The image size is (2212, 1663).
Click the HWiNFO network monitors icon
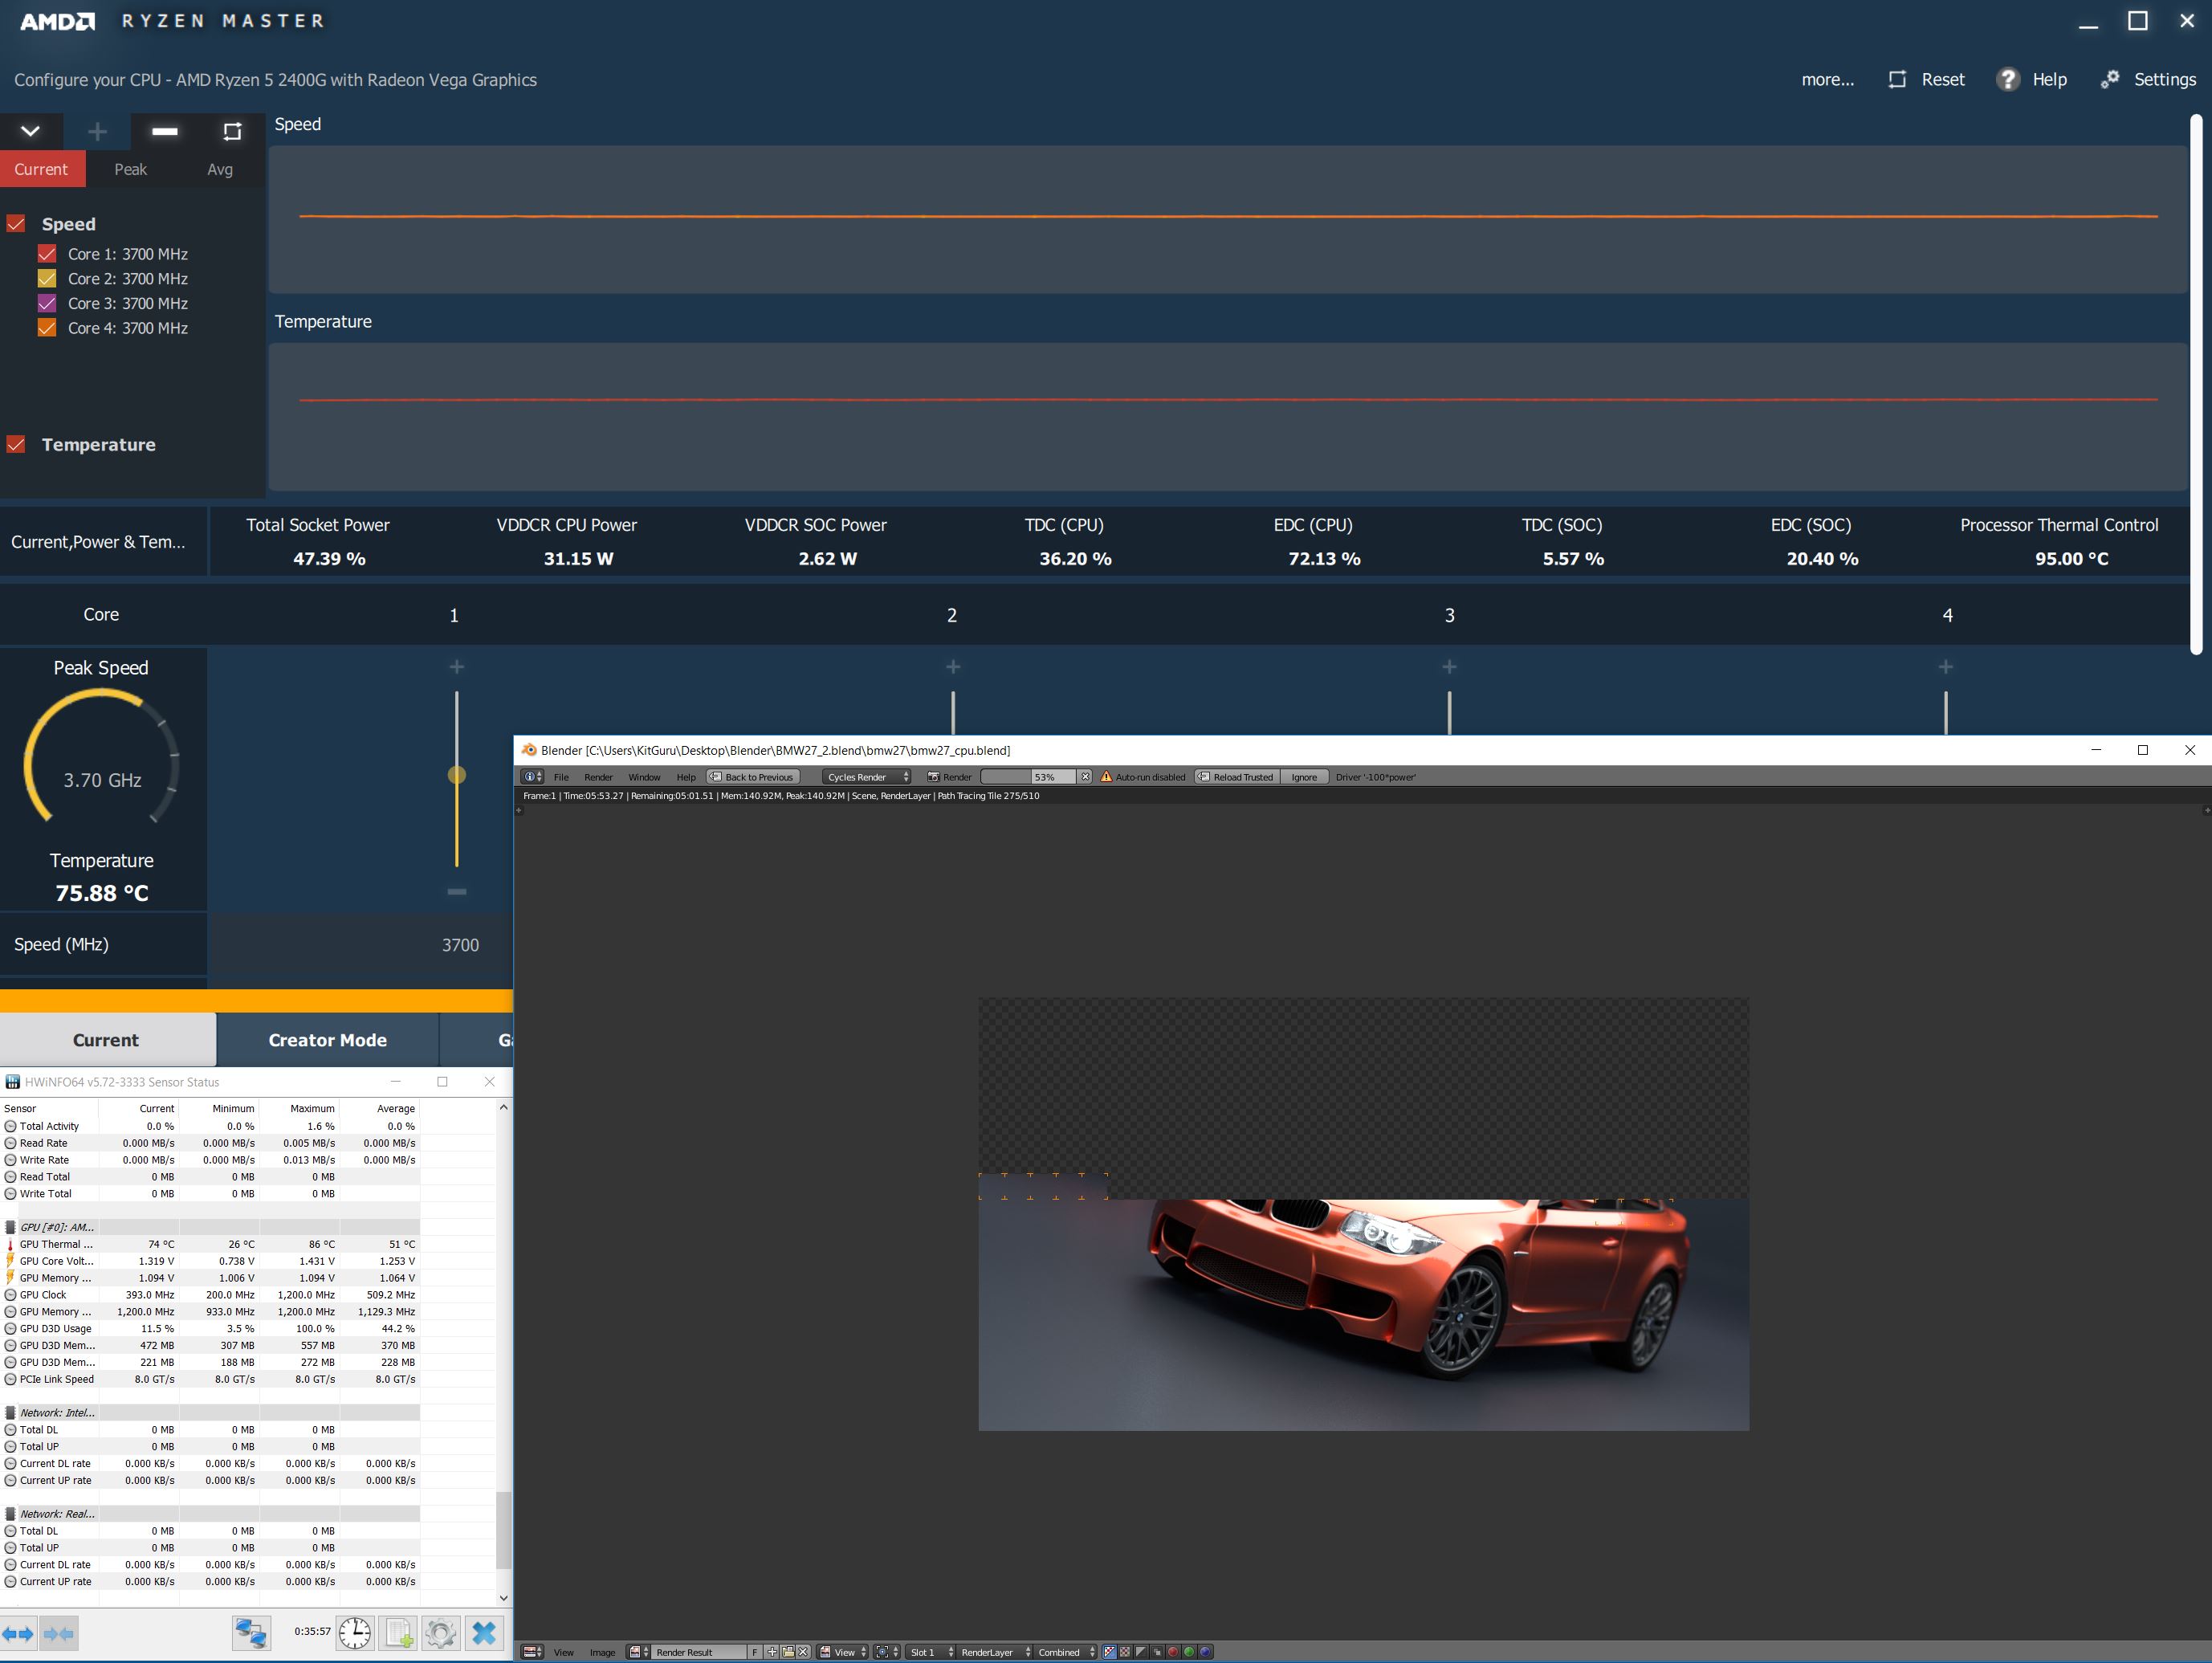[x=250, y=1633]
